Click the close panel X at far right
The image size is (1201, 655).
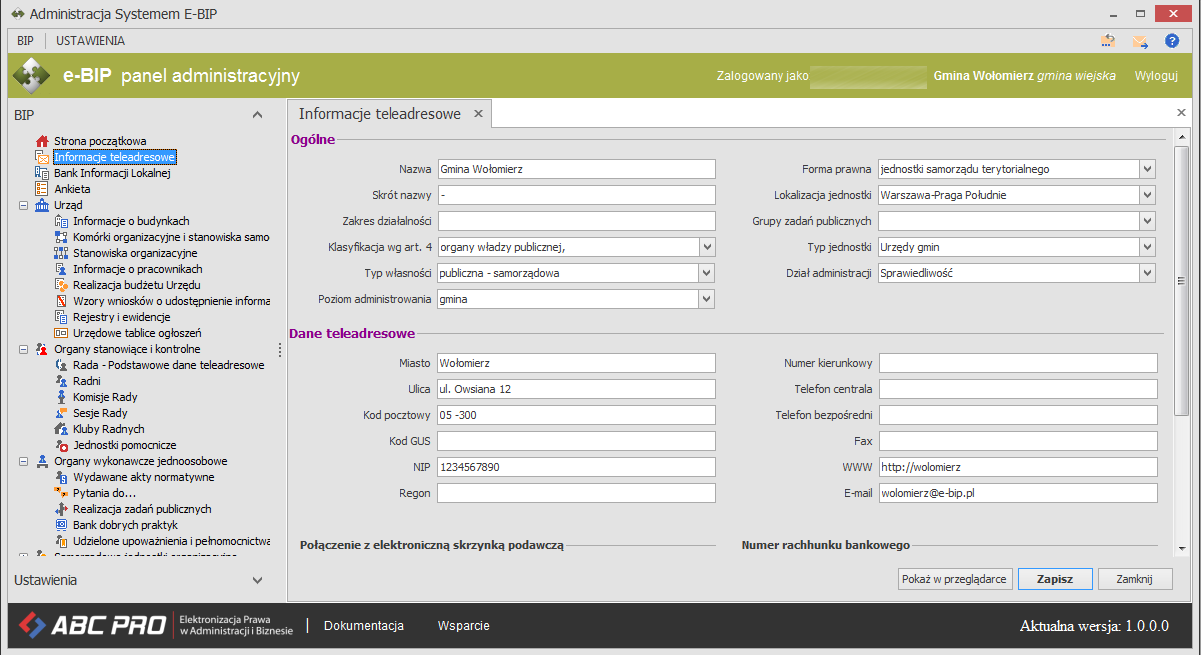(x=1181, y=114)
